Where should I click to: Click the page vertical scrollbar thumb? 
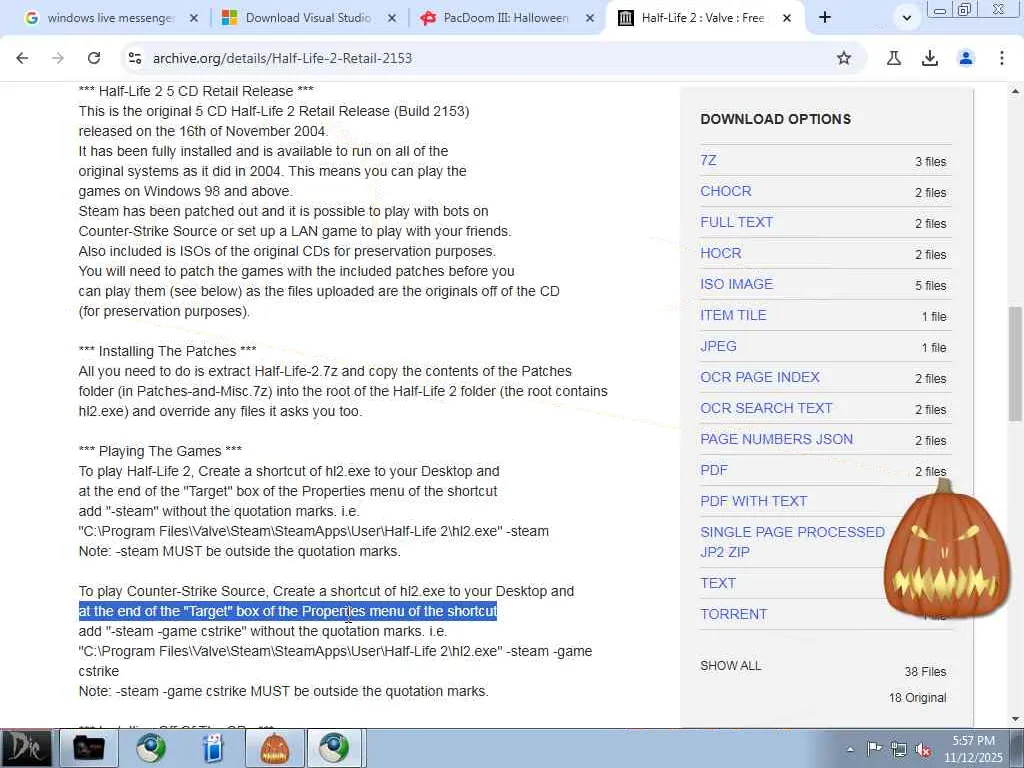point(1015,364)
